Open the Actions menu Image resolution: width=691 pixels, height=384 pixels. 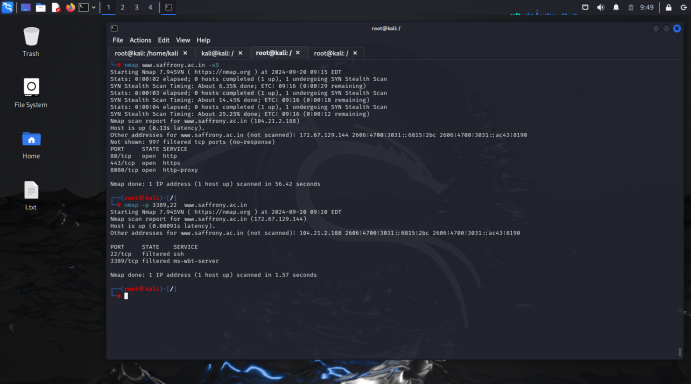(x=140, y=40)
